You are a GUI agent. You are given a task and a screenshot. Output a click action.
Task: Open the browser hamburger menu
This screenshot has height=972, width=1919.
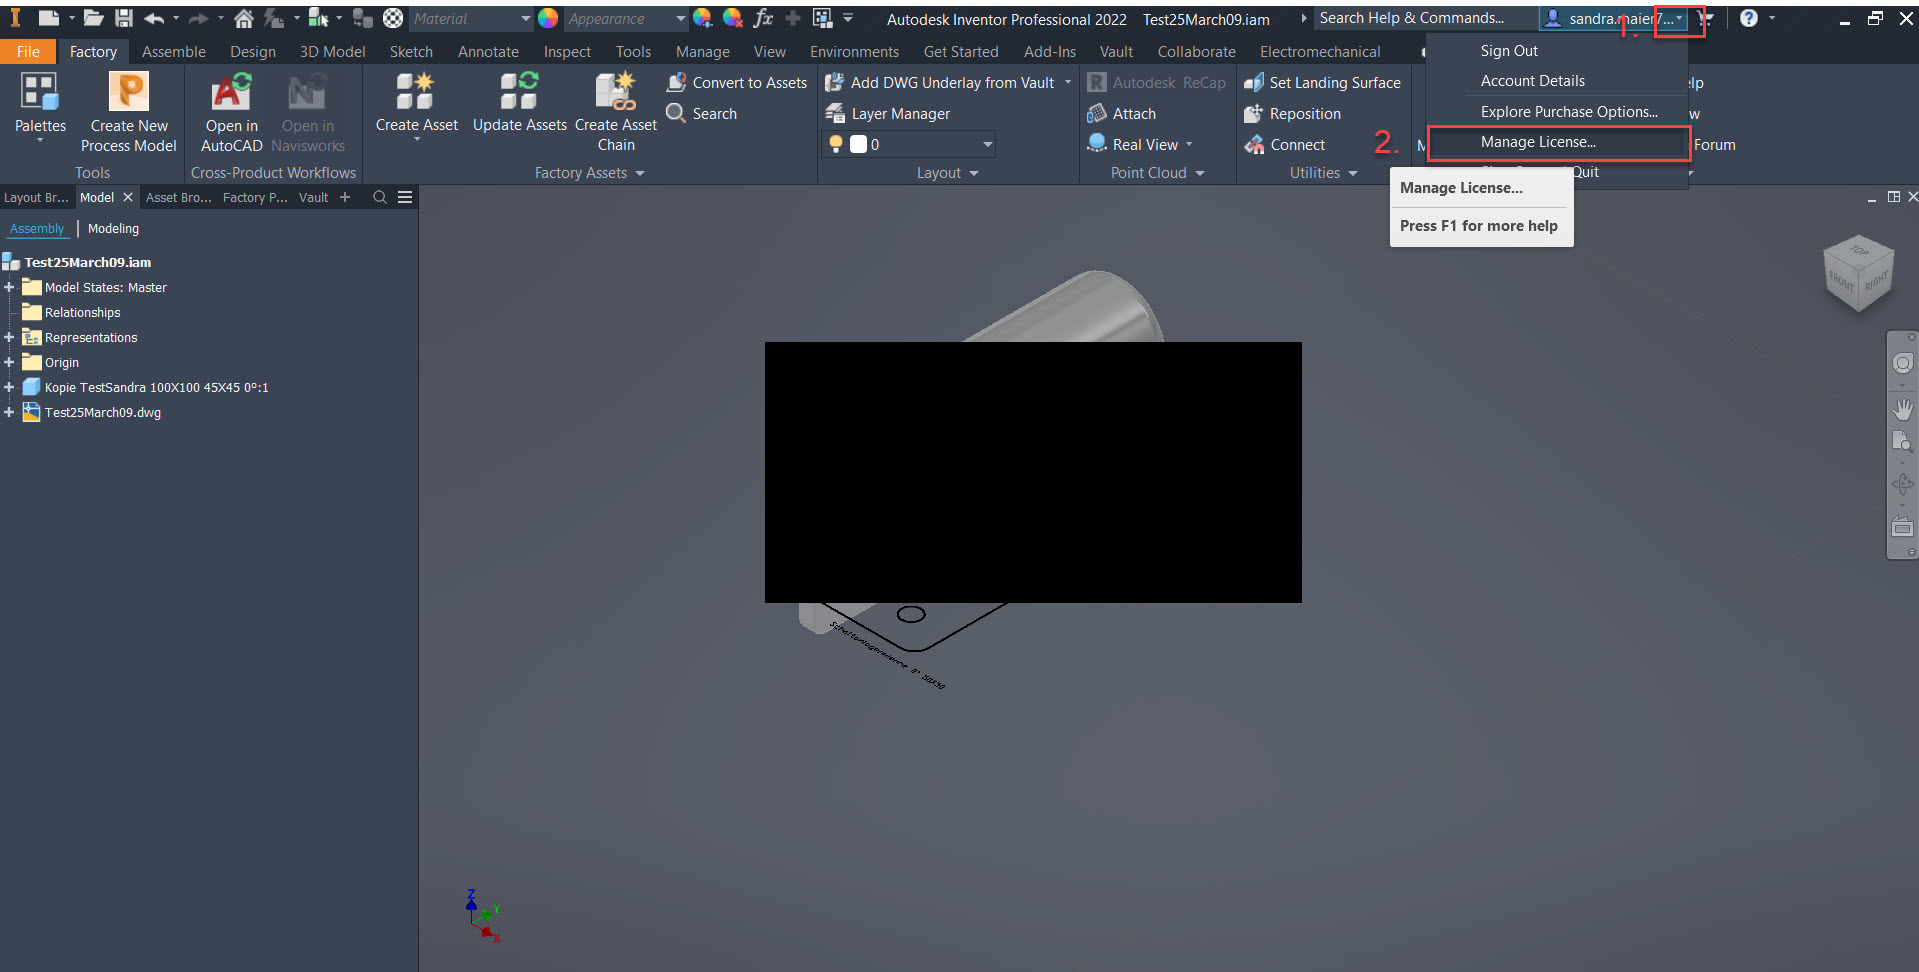click(x=405, y=198)
